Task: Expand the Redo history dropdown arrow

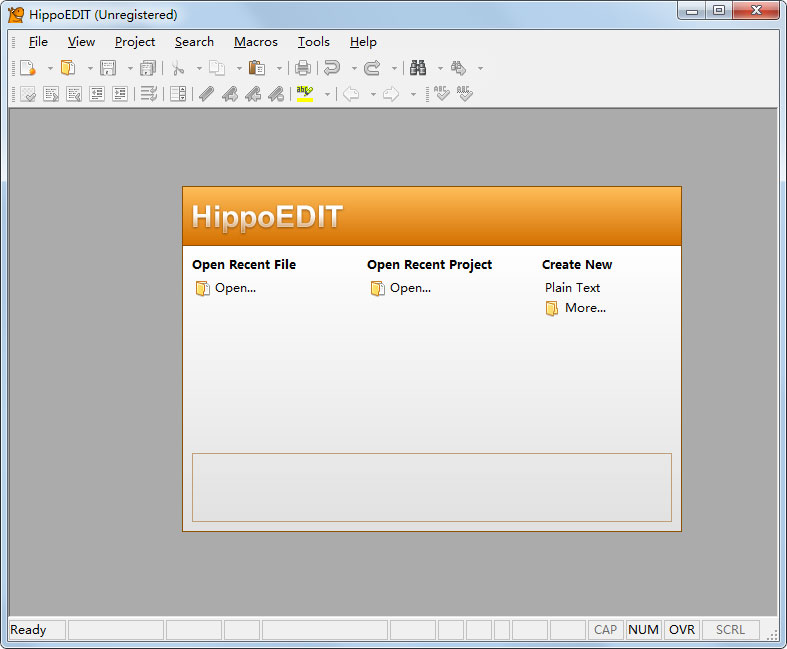Action: [394, 68]
